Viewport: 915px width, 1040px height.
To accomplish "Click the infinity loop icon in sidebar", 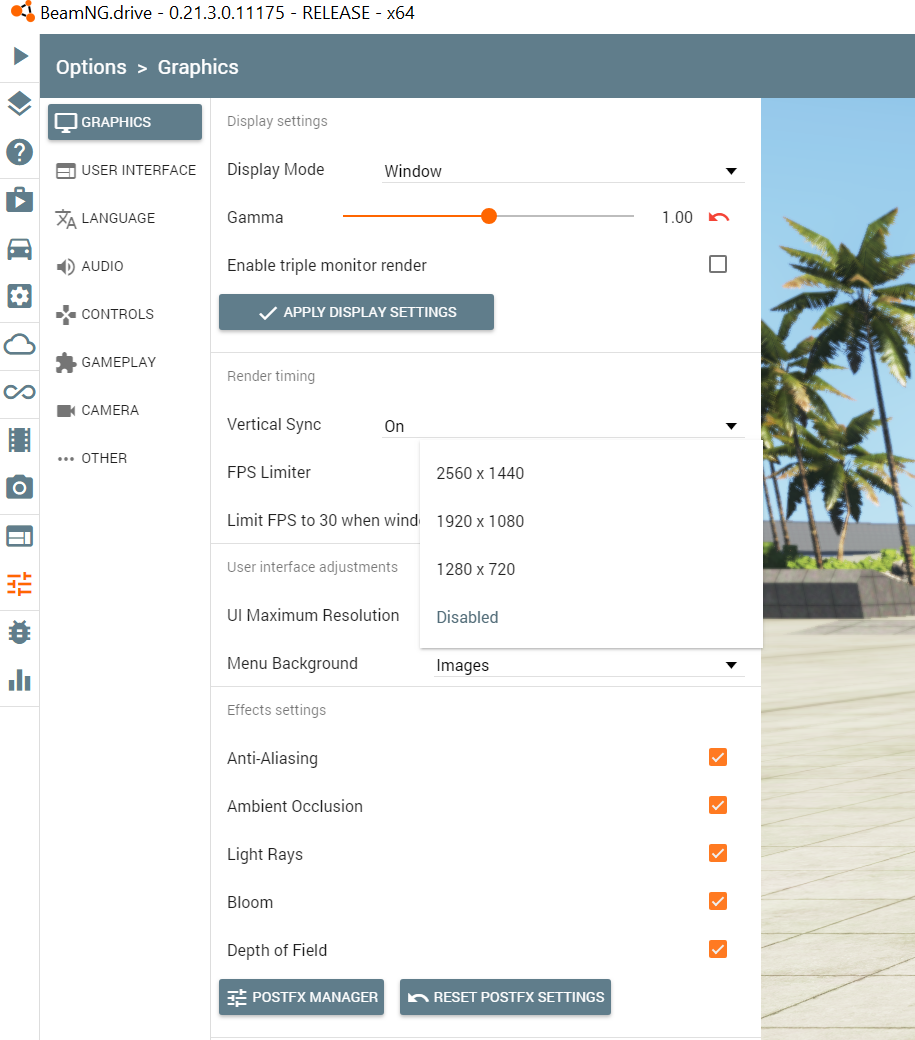I will (x=19, y=392).
